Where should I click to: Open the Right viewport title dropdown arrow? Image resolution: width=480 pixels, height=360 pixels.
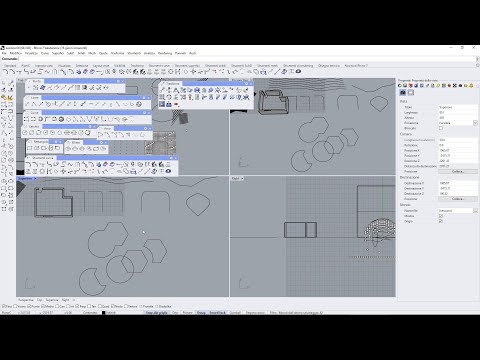[x=242, y=179]
